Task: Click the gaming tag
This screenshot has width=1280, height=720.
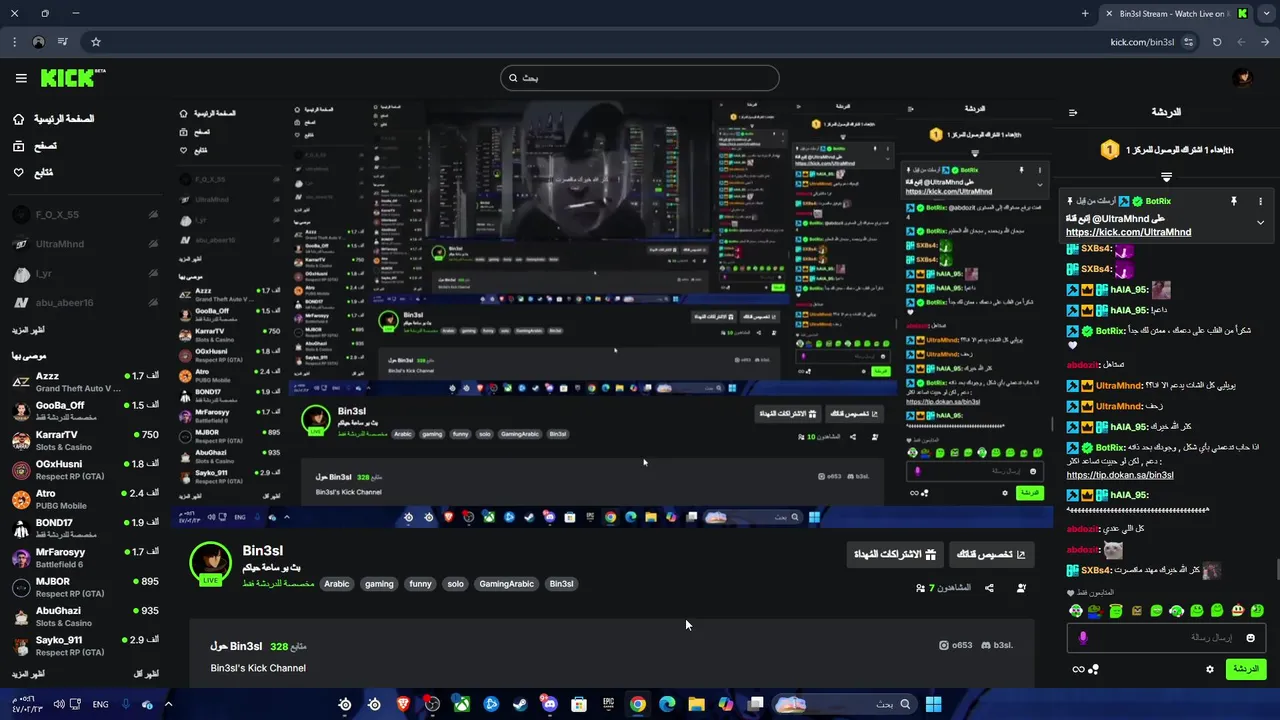Action: point(379,584)
